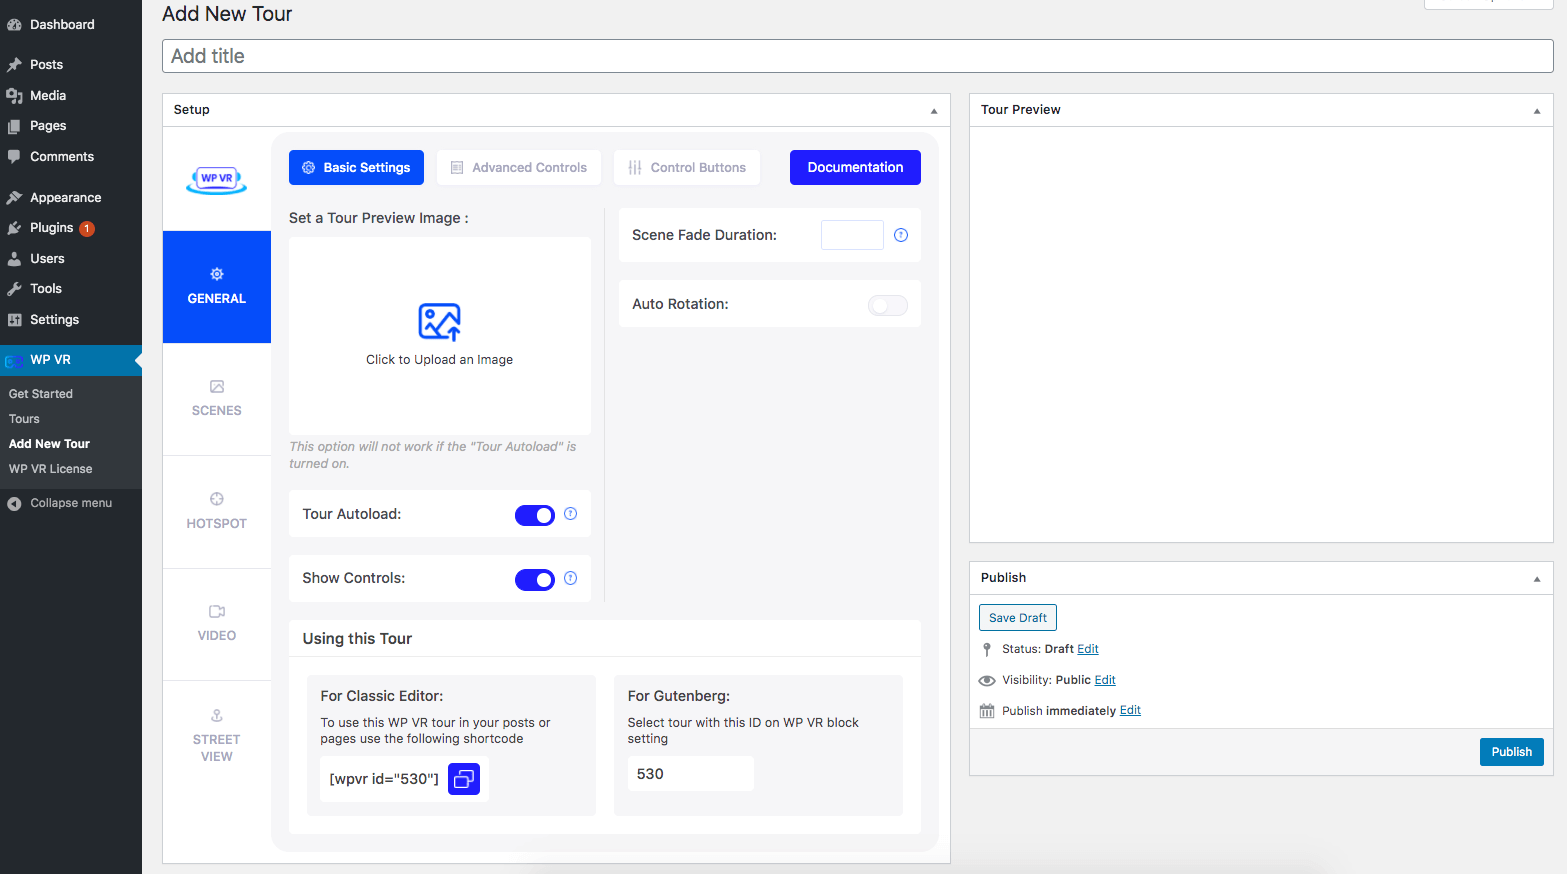This screenshot has width=1567, height=874.
Task: Select the STREET VIEW vertical tab
Action: pos(217,736)
